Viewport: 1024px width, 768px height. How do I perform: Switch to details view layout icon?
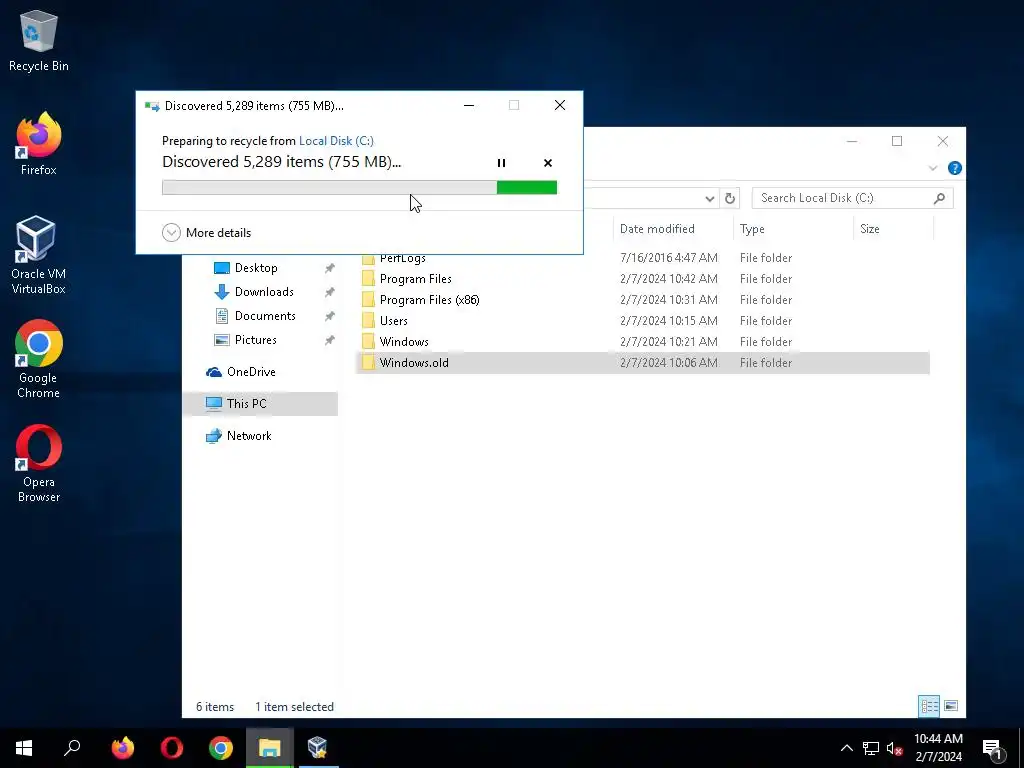pyautogui.click(x=929, y=706)
